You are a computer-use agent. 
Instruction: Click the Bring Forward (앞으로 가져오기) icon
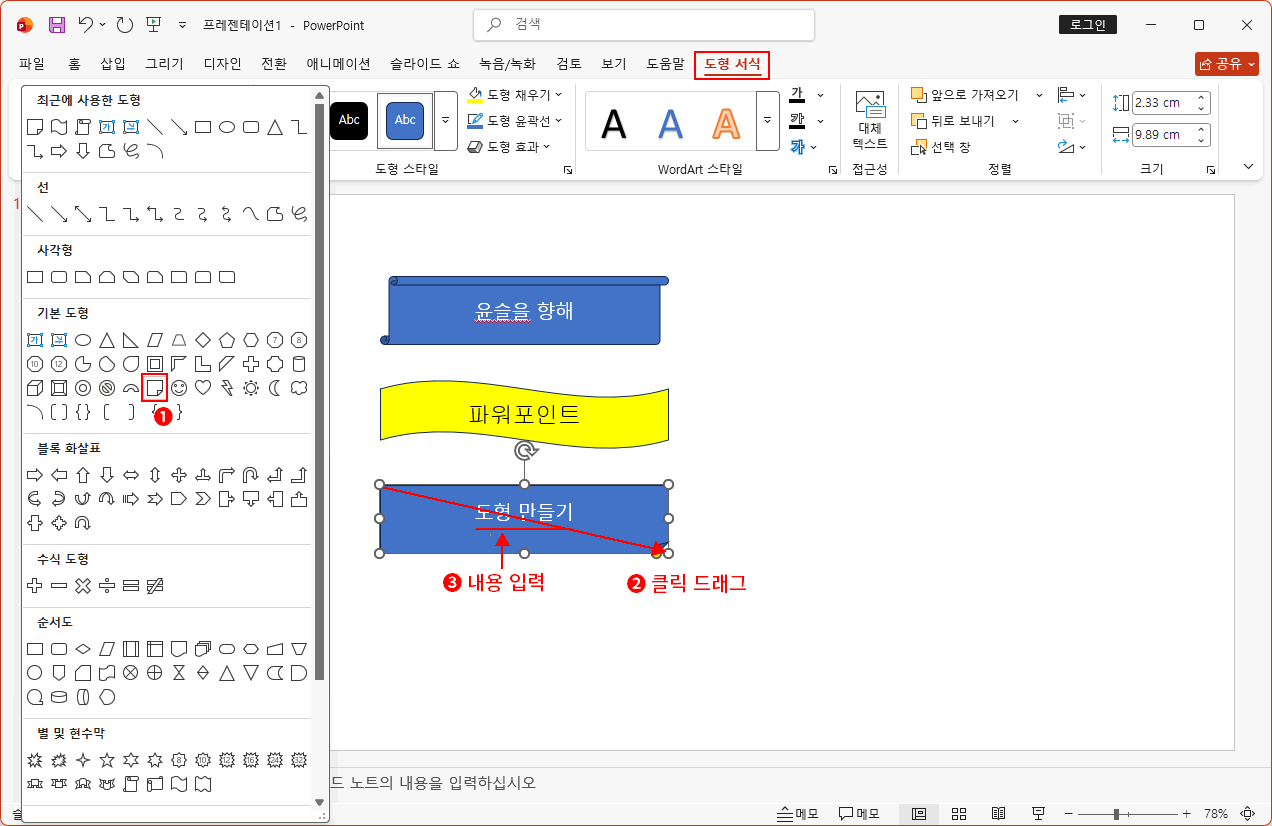pyautogui.click(x=919, y=94)
